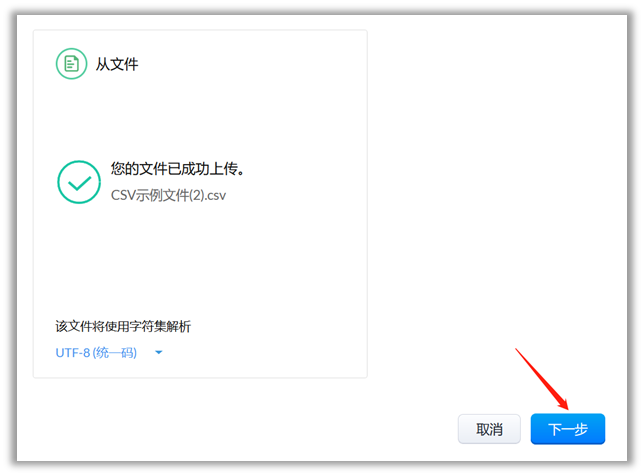The image size is (644, 476).
Task: Click the 您的文件已成功上传 message
Action: (x=177, y=169)
